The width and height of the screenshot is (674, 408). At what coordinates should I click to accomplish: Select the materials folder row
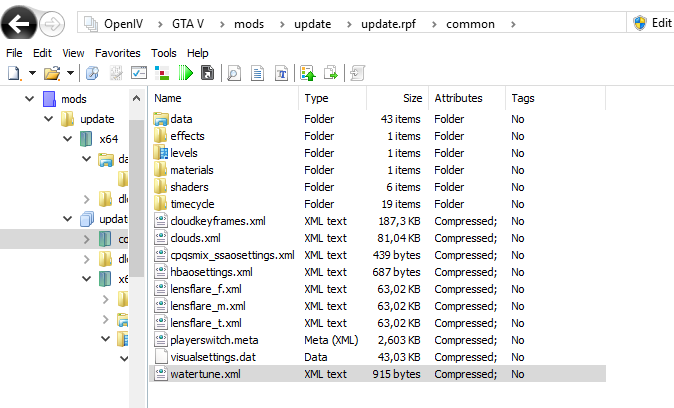click(x=377, y=170)
